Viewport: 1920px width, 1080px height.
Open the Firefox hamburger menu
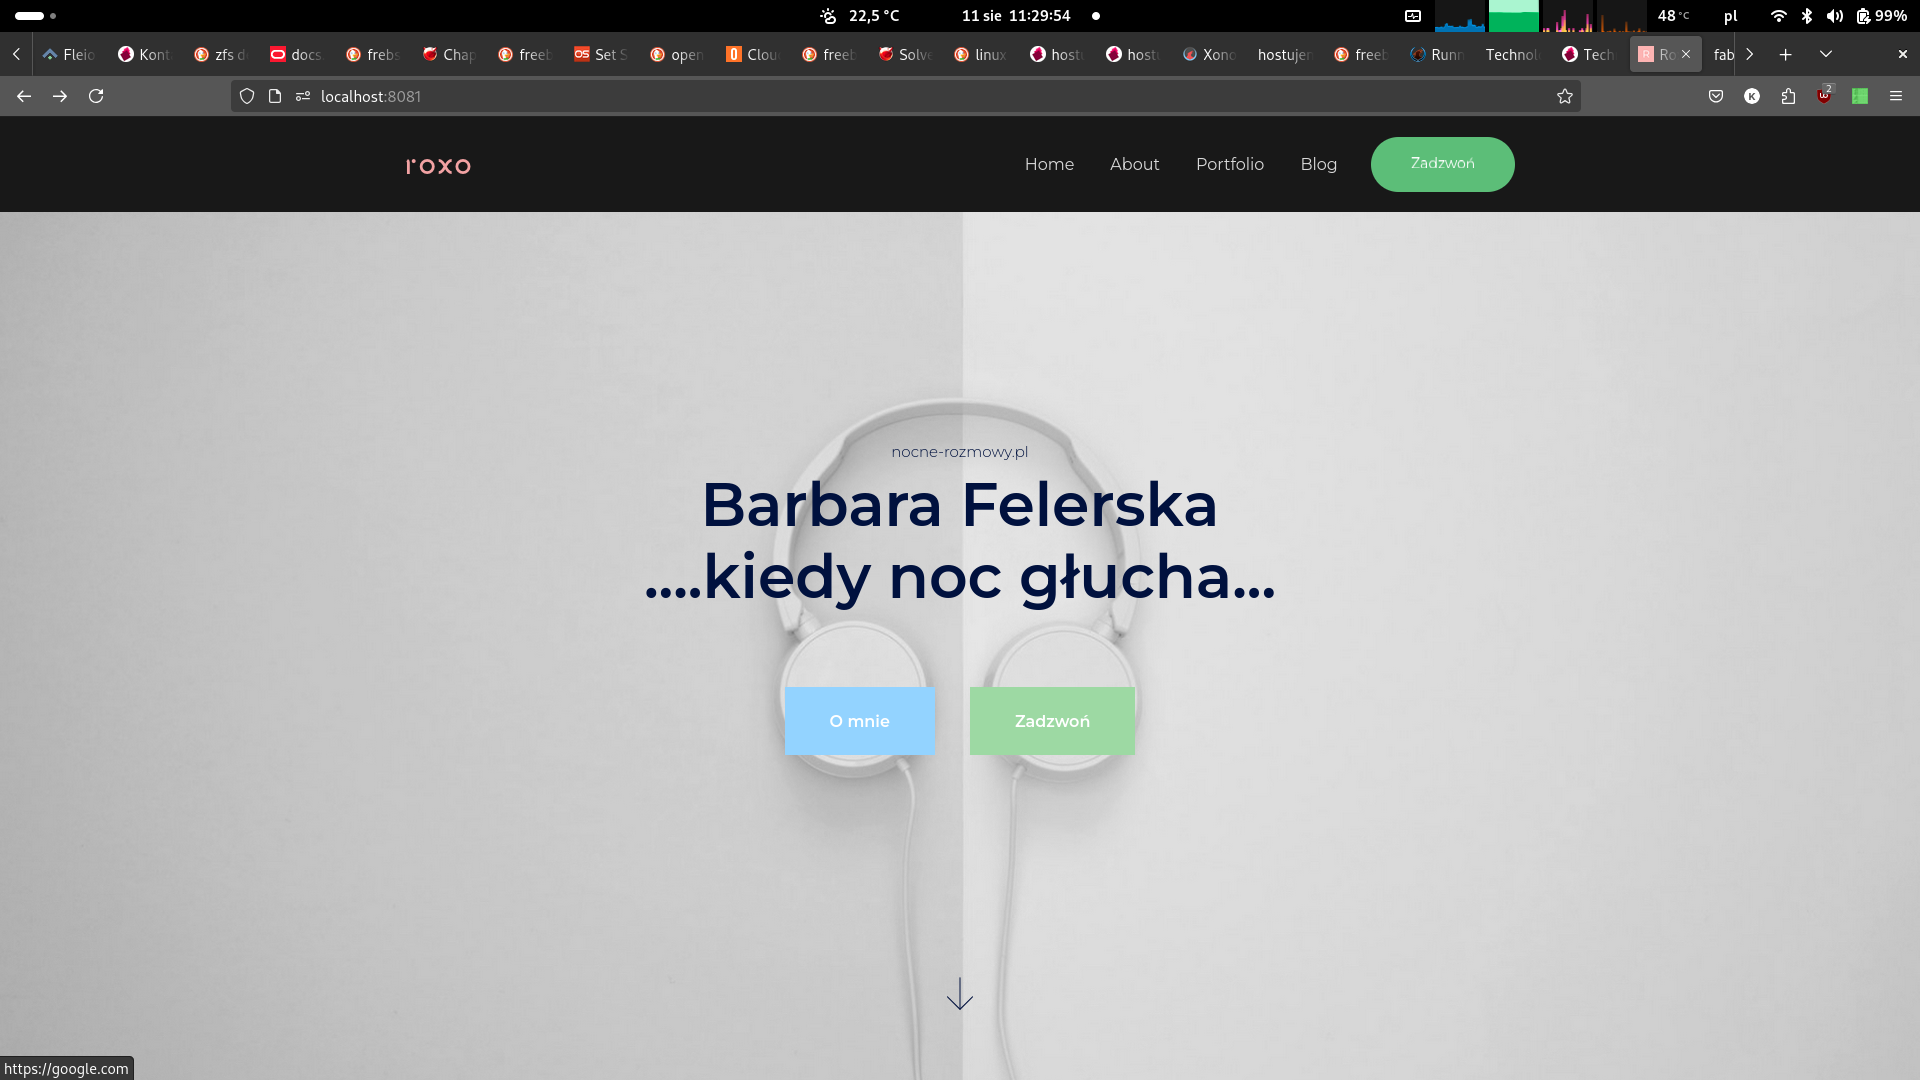coord(1896,96)
